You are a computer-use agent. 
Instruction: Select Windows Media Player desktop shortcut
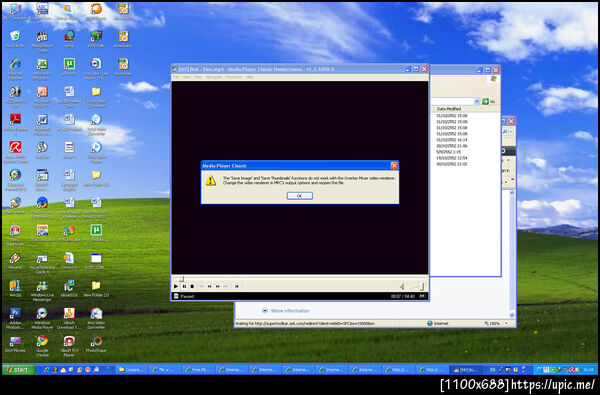coord(42,318)
